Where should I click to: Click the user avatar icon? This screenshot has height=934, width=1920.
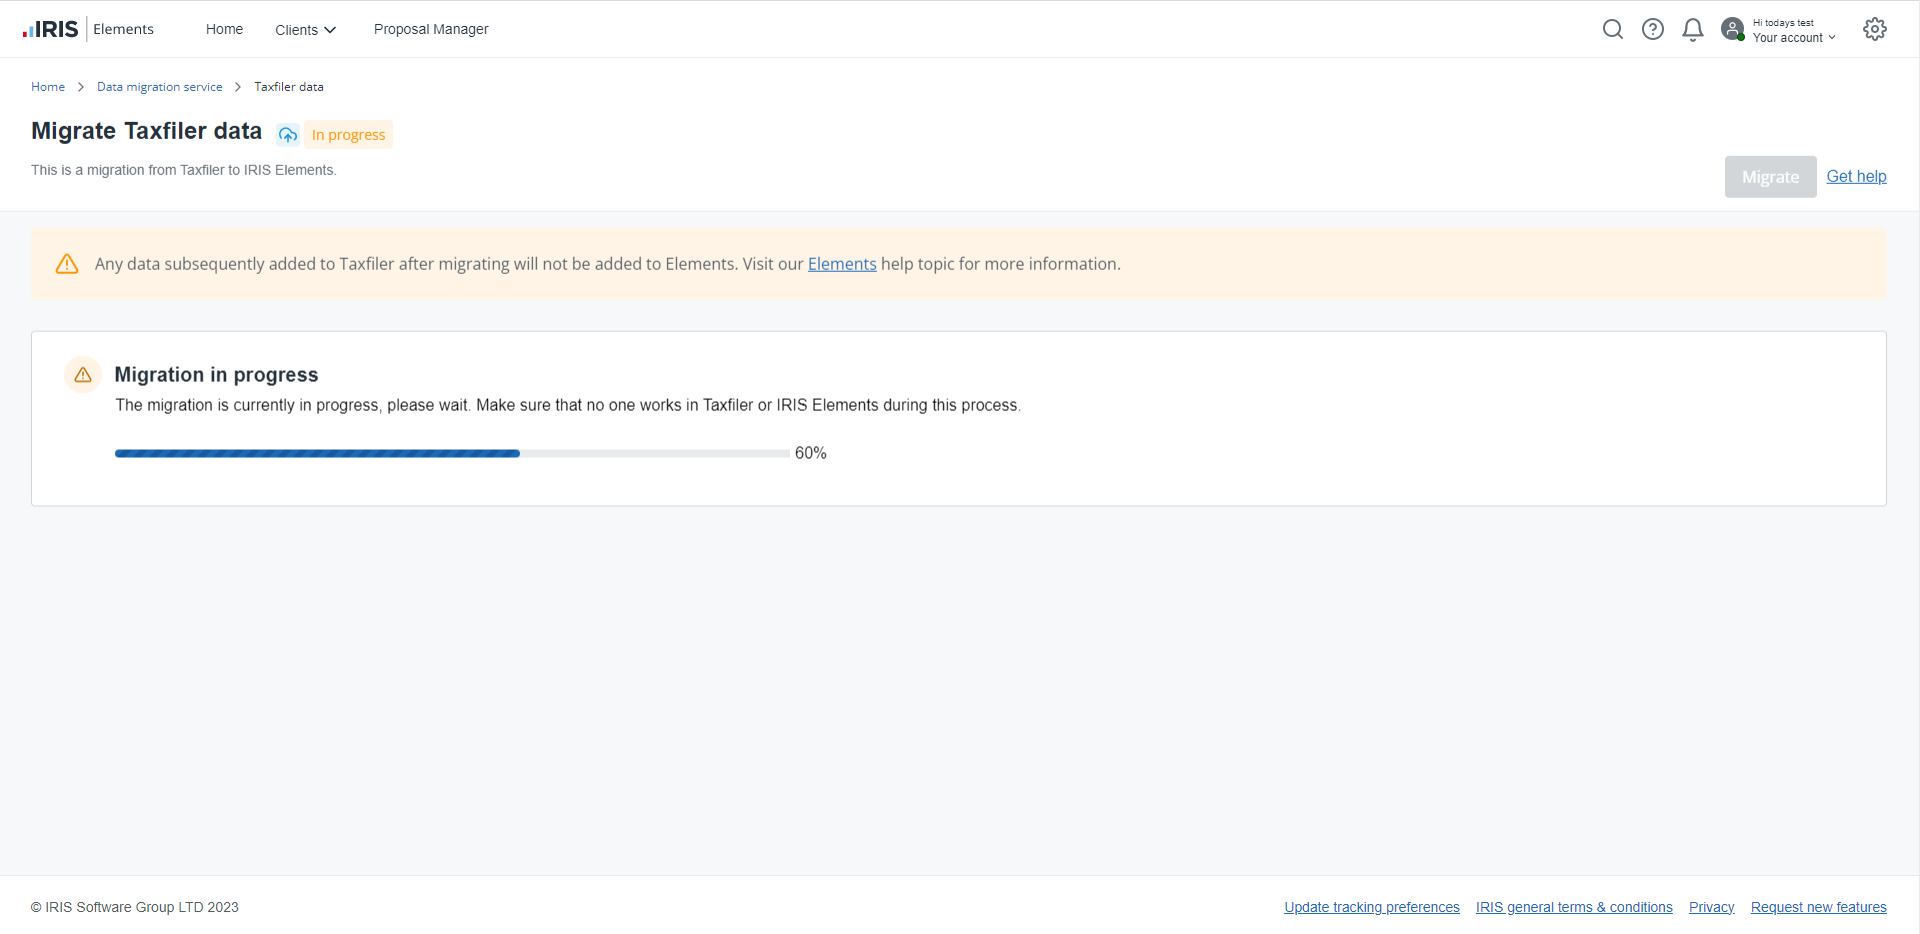tap(1733, 29)
